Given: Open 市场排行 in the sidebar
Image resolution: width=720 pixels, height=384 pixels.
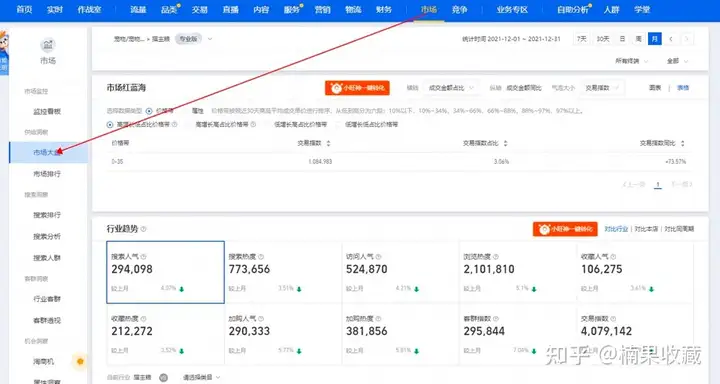Looking at the screenshot, I should [x=47, y=174].
